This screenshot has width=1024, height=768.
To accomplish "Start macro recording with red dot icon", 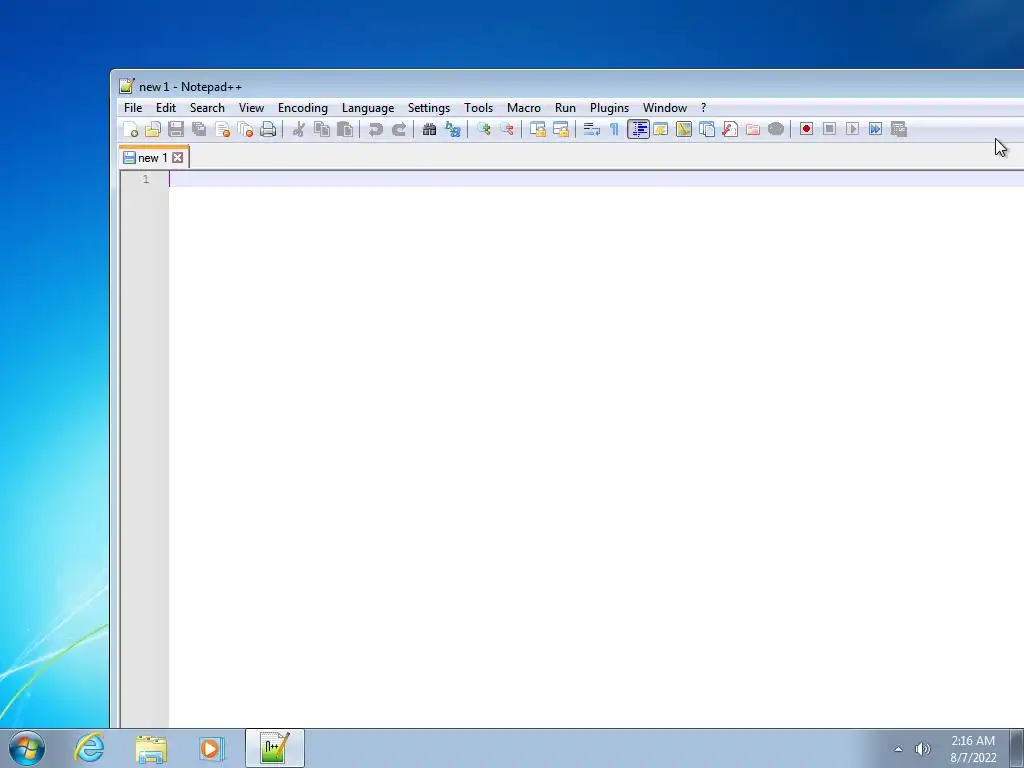I will (807, 129).
